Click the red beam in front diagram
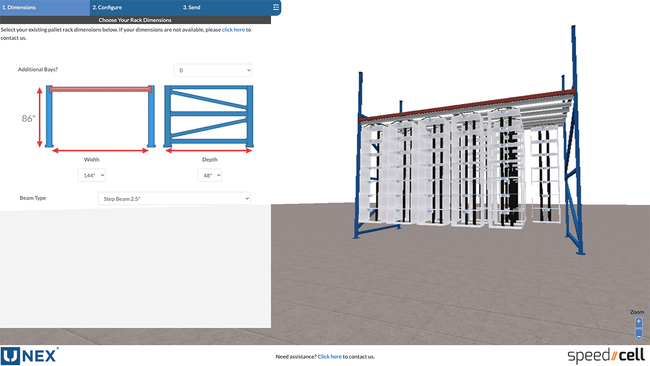 coord(100,89)
